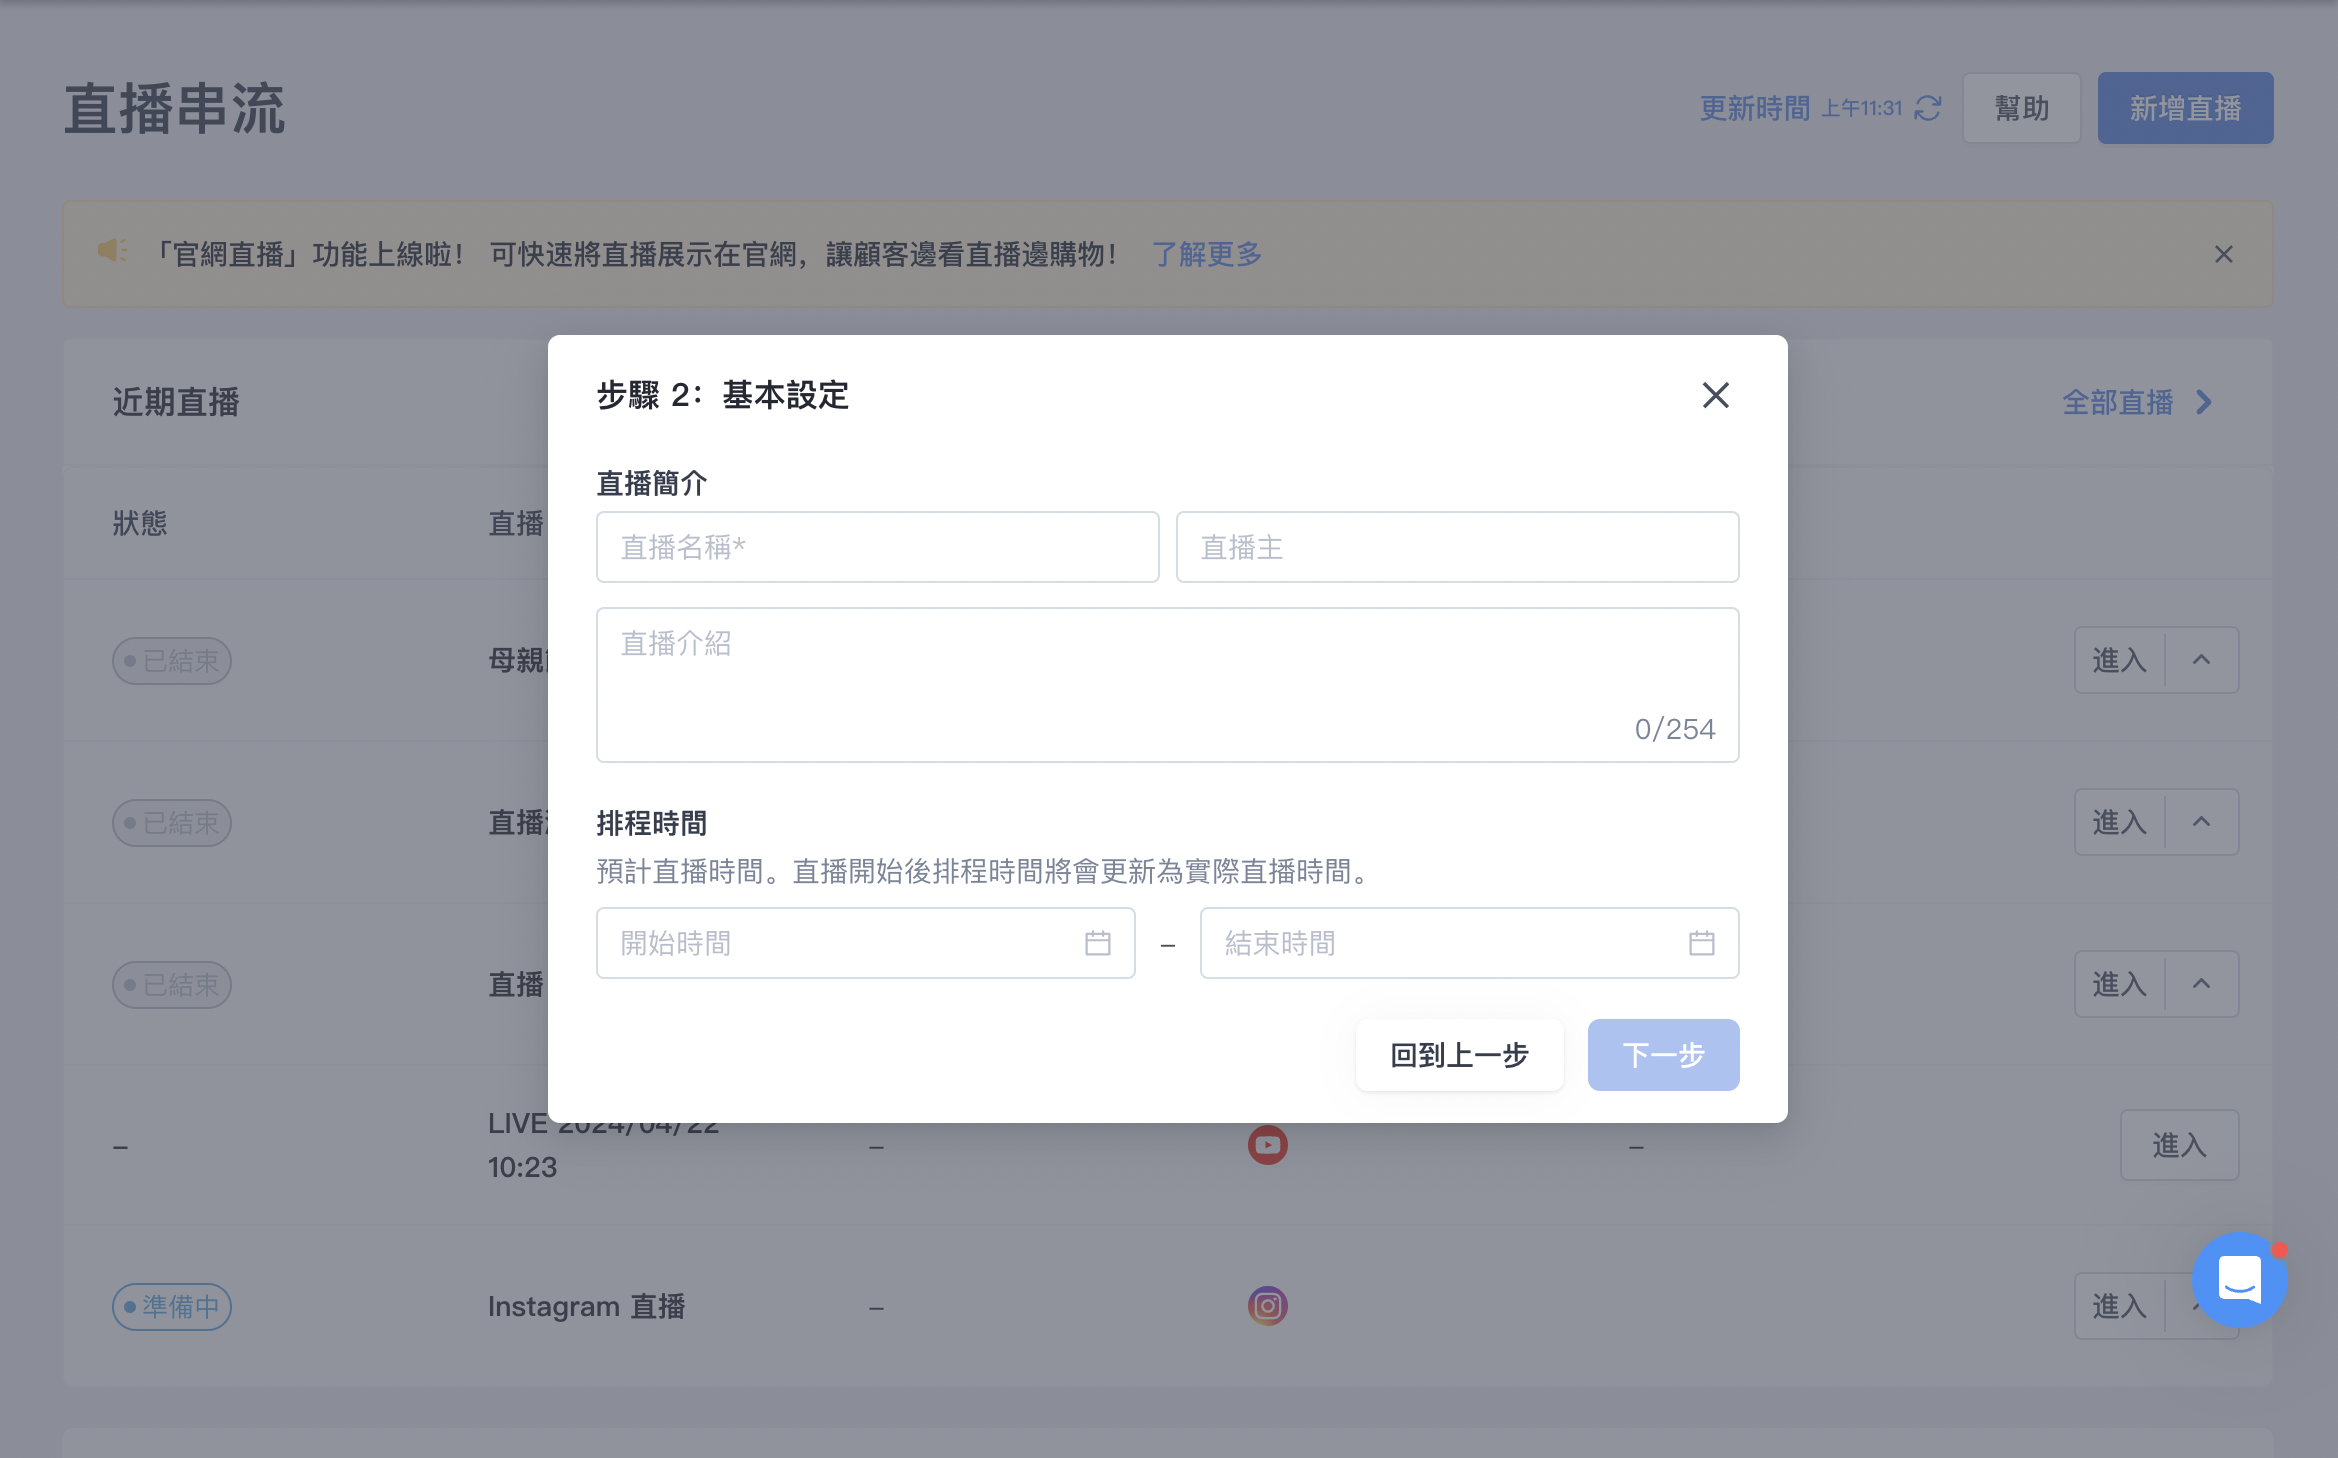The width and height of the screenshot is (2338, 1458).
Task: Click into the 直播介紹 text area
Action: click(1167, 685)
